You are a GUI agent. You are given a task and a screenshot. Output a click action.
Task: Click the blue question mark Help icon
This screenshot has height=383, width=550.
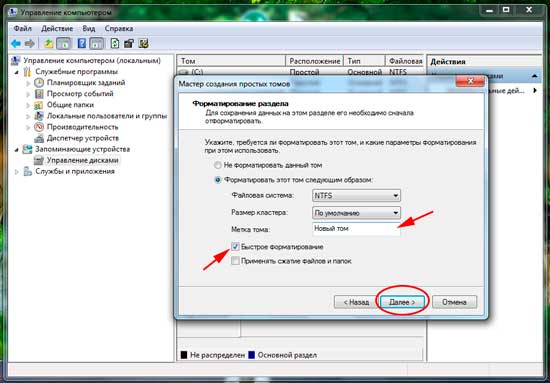[81, 43]
